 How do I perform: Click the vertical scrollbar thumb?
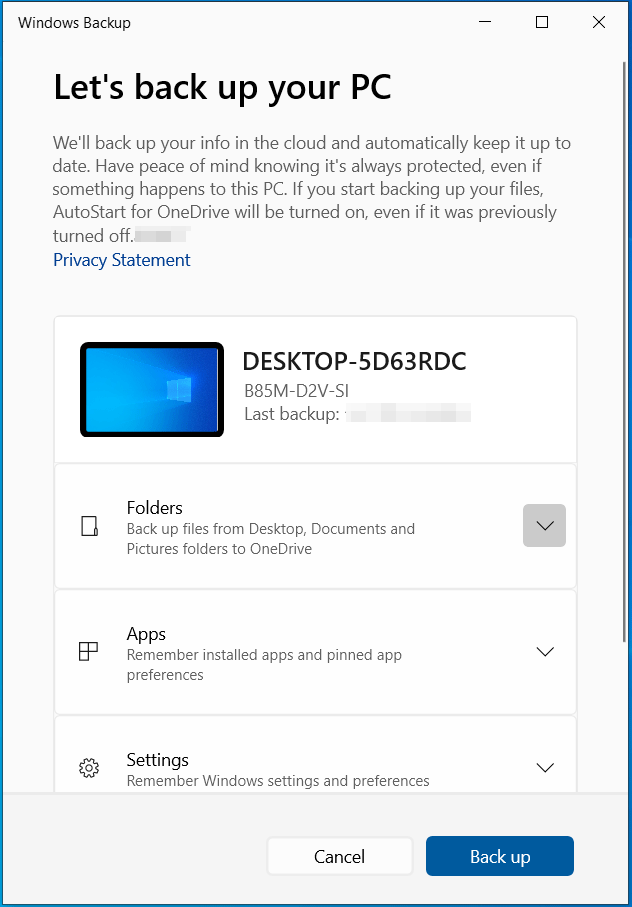tap(624, 351)
